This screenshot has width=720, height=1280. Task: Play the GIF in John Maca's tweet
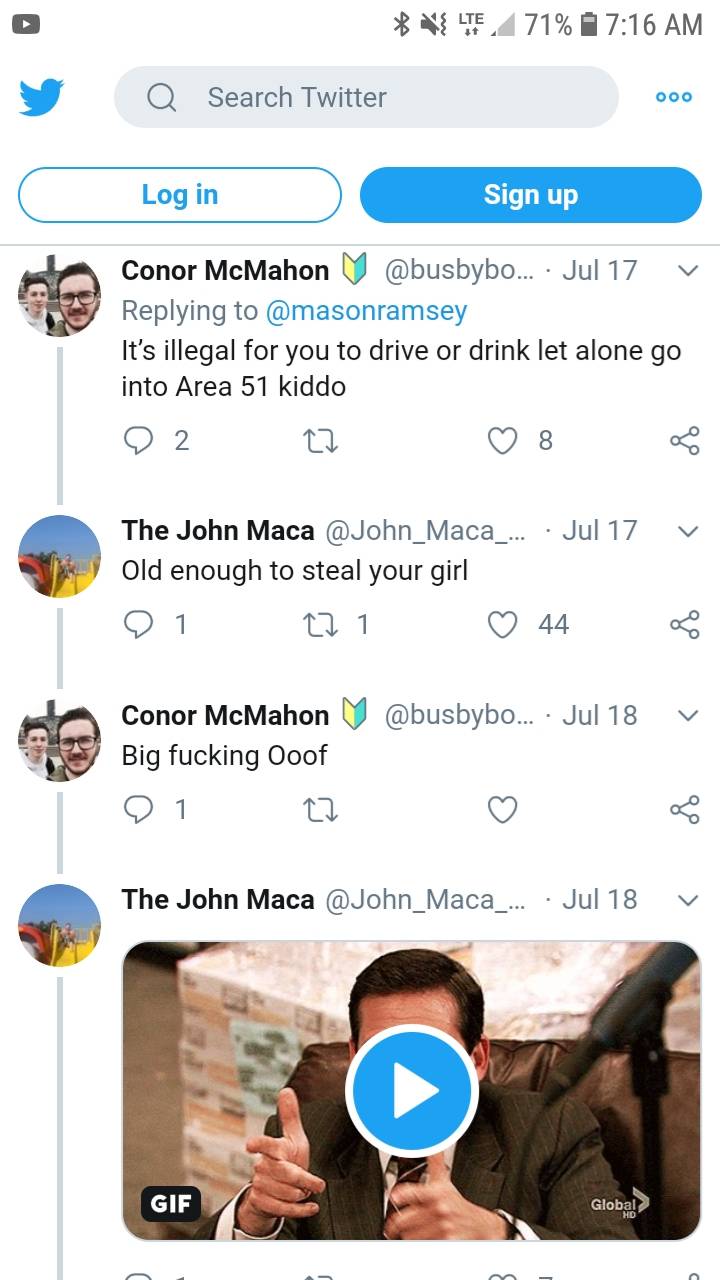(x=411, y=1090)
